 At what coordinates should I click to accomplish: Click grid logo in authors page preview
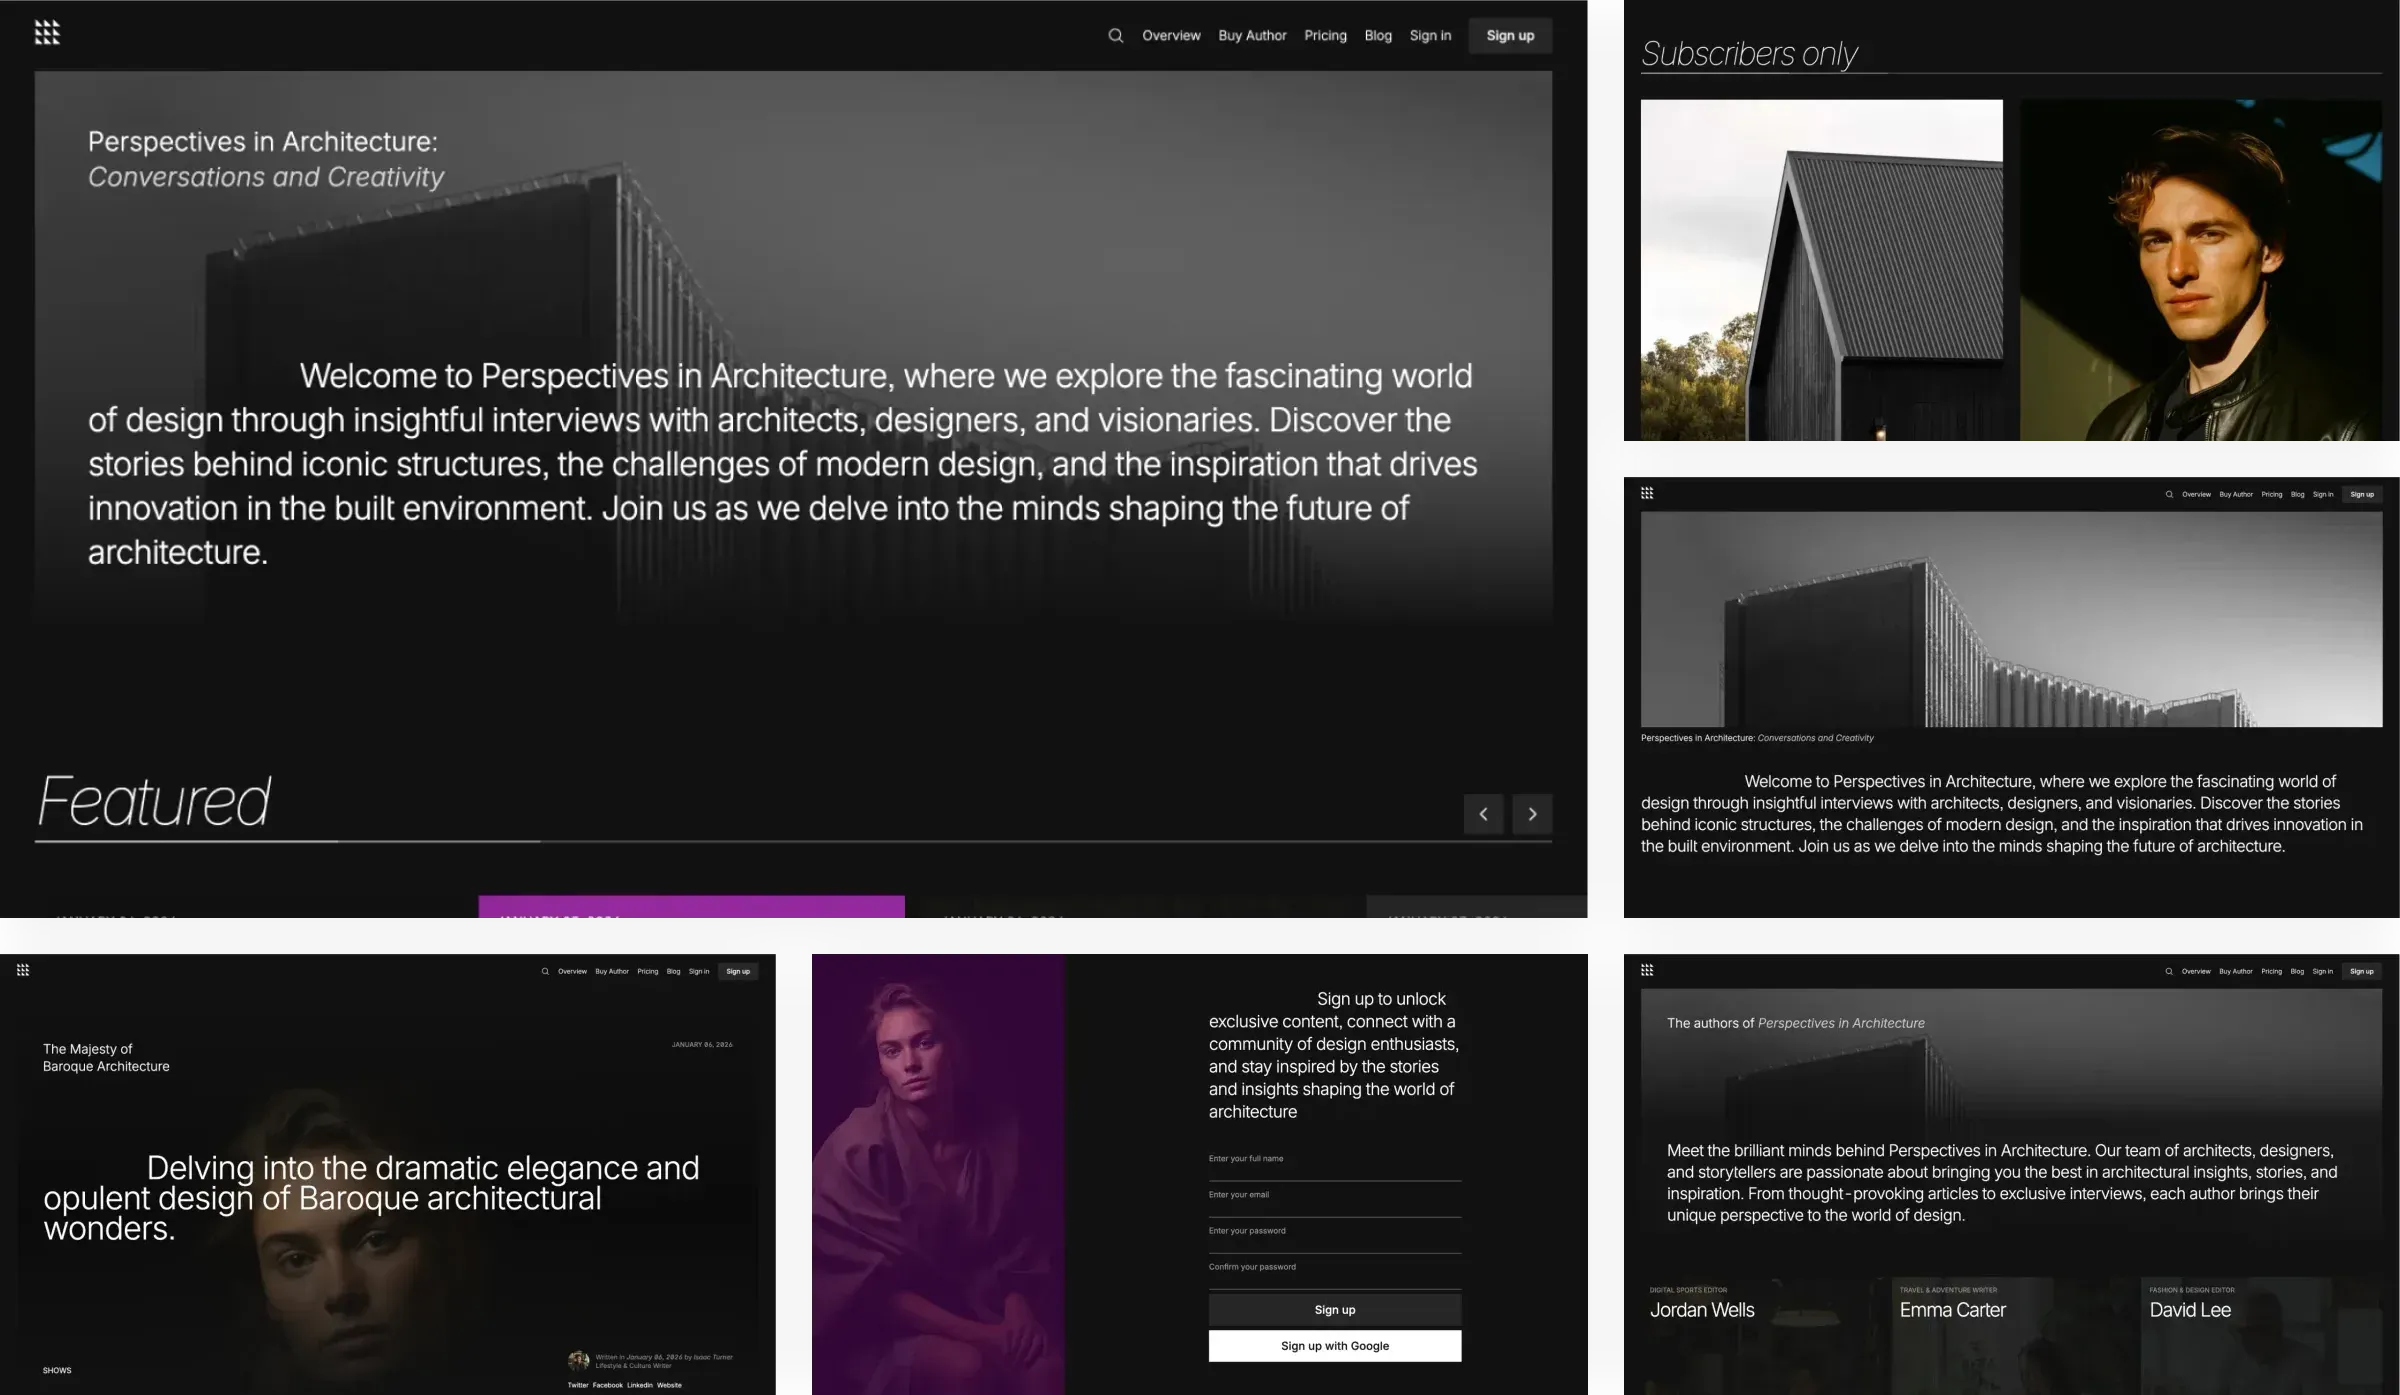pyautogui.click(x=1647, y=970)
